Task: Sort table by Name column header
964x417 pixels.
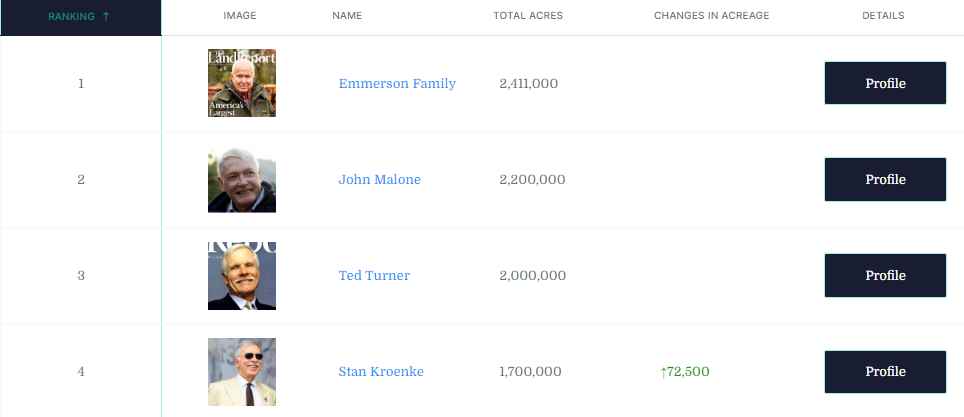Action: (x=347, y=16)
